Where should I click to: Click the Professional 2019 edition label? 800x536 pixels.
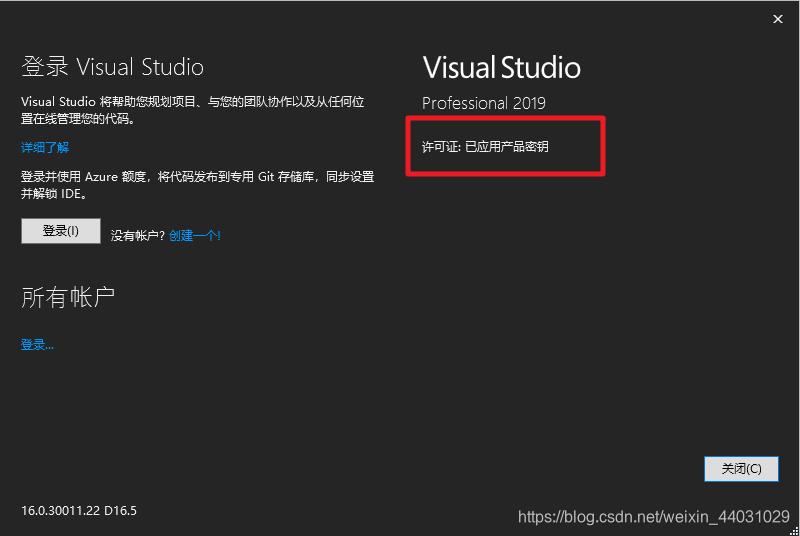point(483,103)
